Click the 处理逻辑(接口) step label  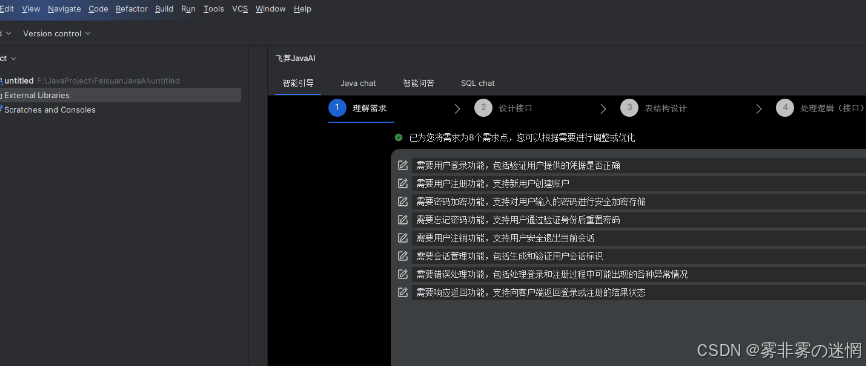point(832,108)
